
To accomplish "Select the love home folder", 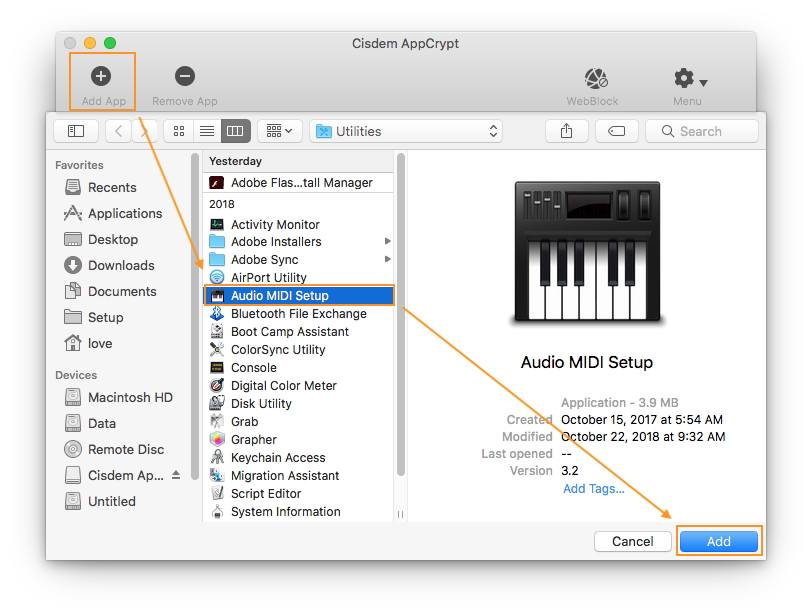I will [x=88, y=343].
